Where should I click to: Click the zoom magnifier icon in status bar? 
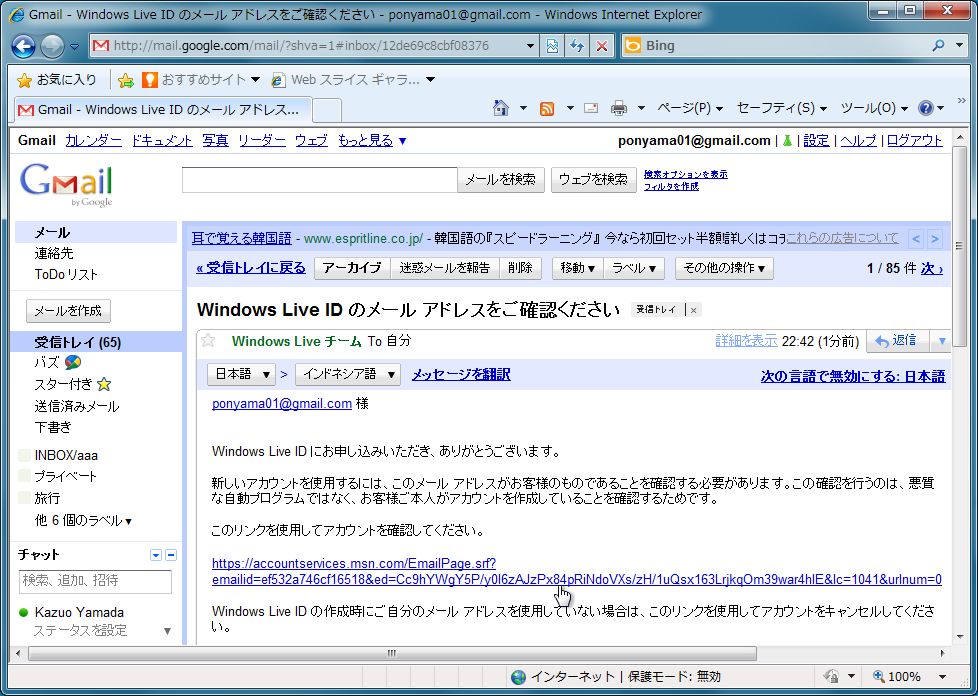[878, 677]
